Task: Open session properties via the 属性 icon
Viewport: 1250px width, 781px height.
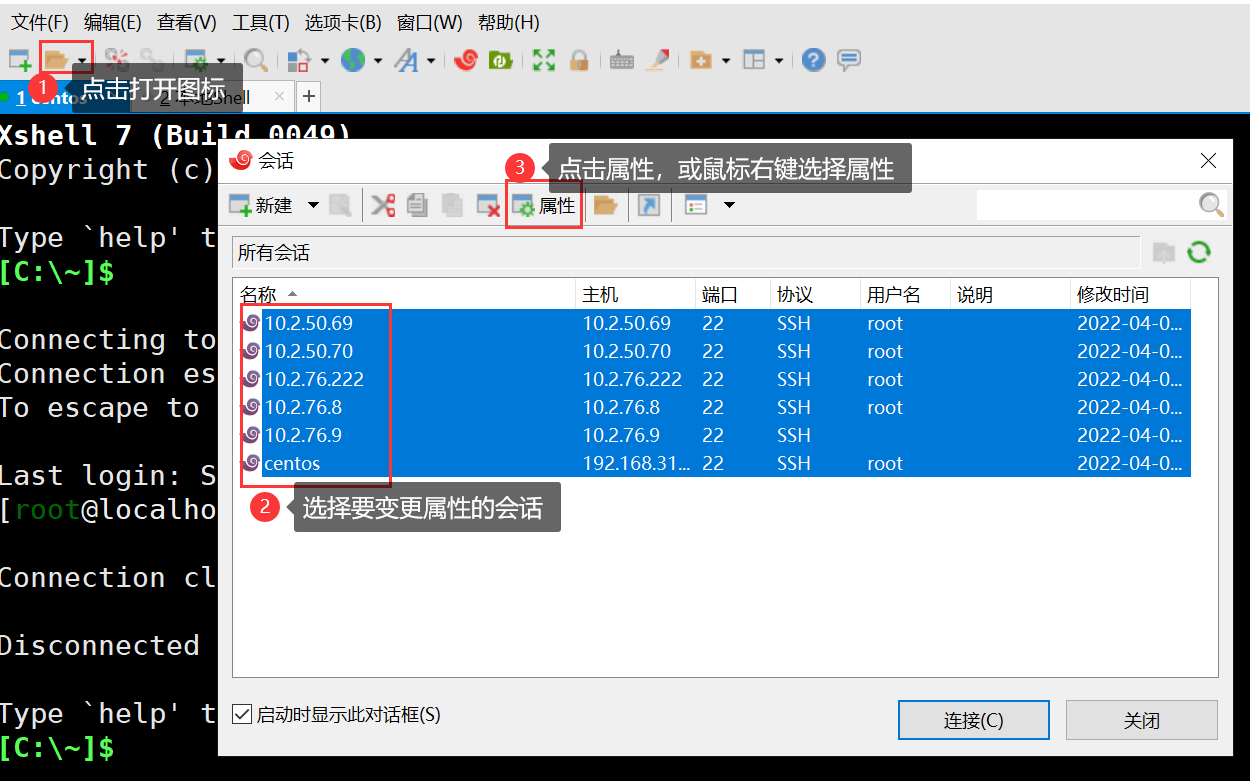Action: click(x=543, y=204)
